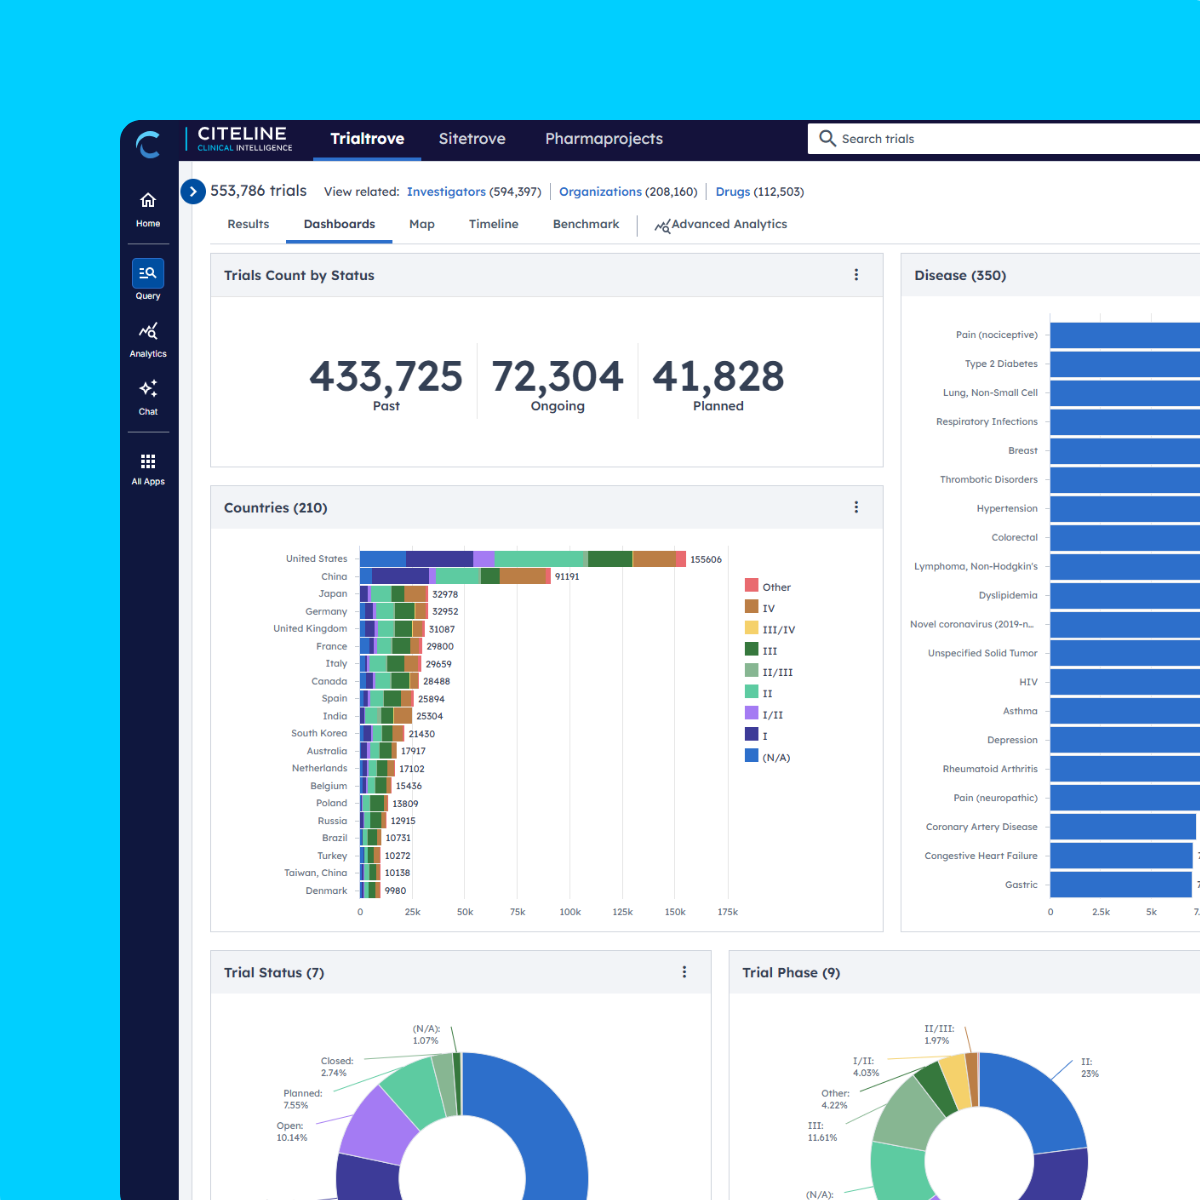Click the South Korea country label

319,733
